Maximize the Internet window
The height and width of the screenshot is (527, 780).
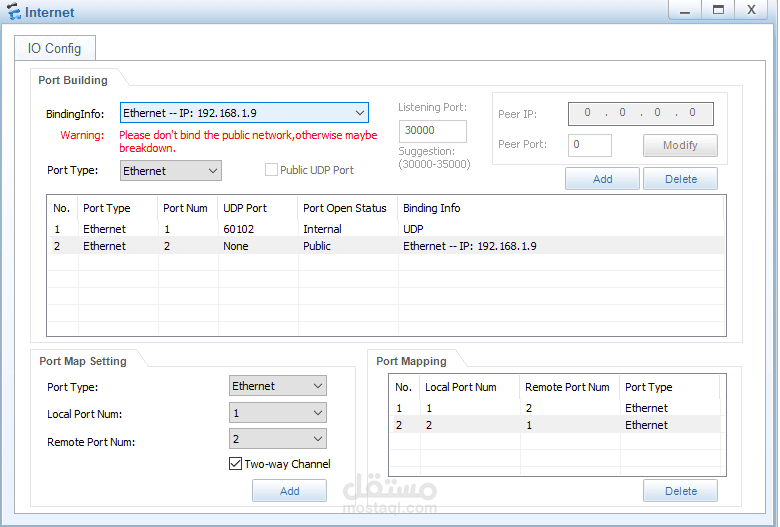tap(718, 10)
